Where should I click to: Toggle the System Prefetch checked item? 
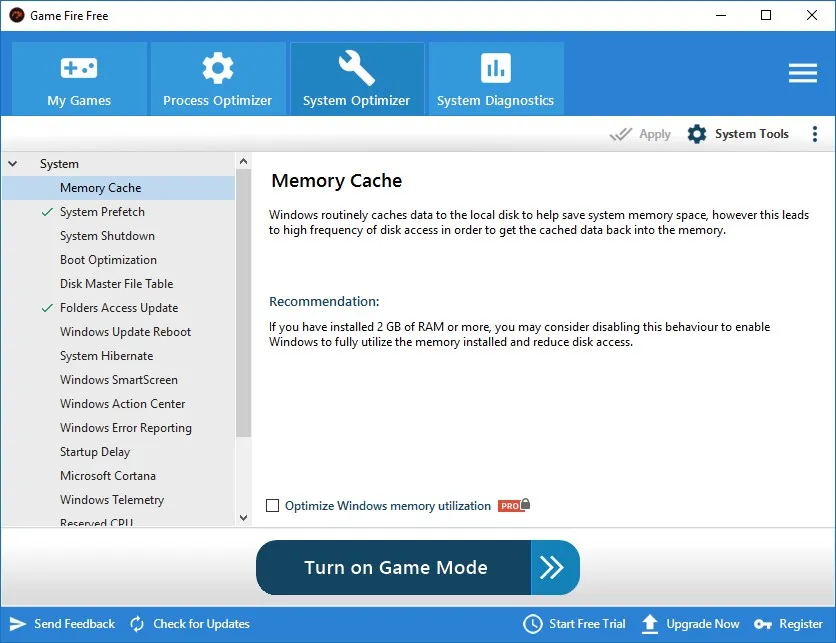pyautogui.click(x=102, y=212)
